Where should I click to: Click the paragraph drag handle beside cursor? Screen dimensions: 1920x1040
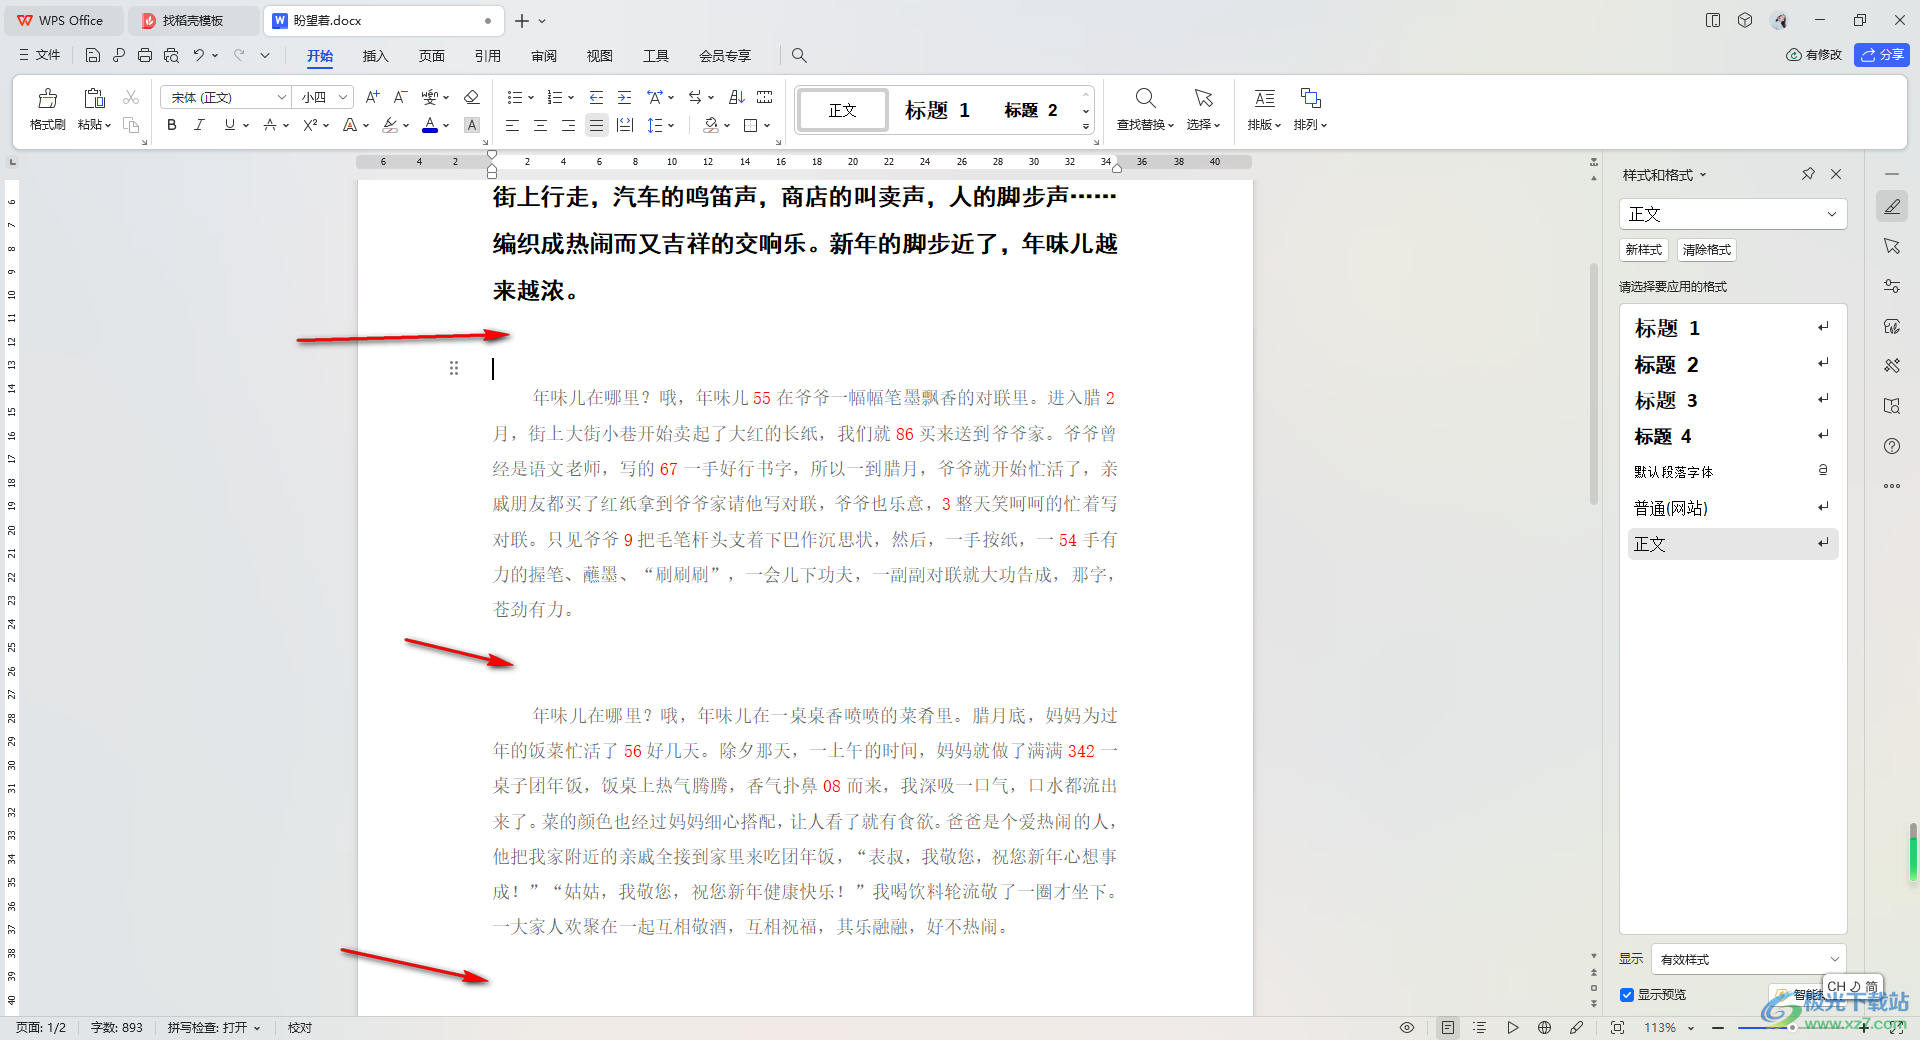pyautogui.click(x=454, y=368)
